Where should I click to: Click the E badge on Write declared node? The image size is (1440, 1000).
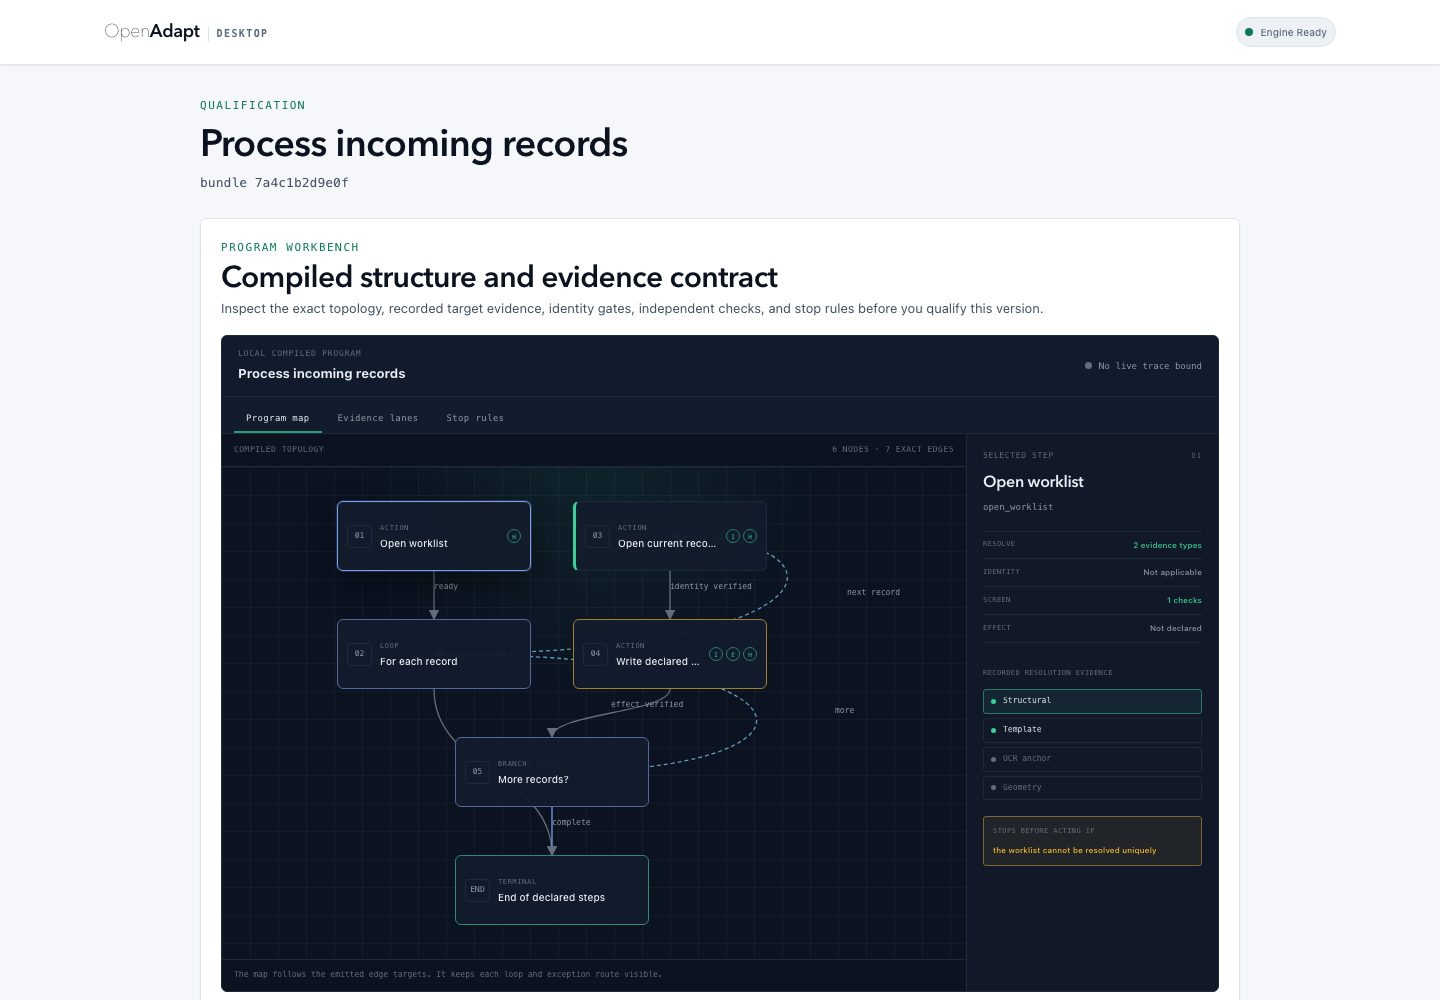pyautogui.click(x=733, y=654)
